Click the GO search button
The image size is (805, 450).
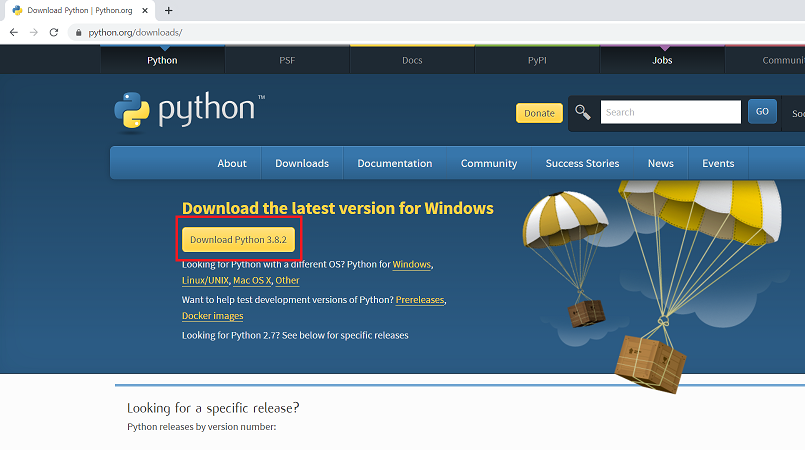pyautogui.click(x=762, y=111)
